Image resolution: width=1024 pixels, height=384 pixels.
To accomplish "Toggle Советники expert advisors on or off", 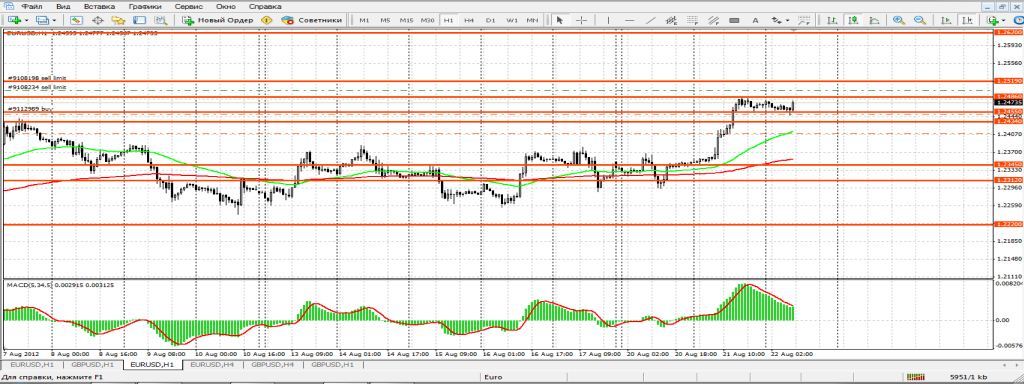I will [x=312, y=20].
